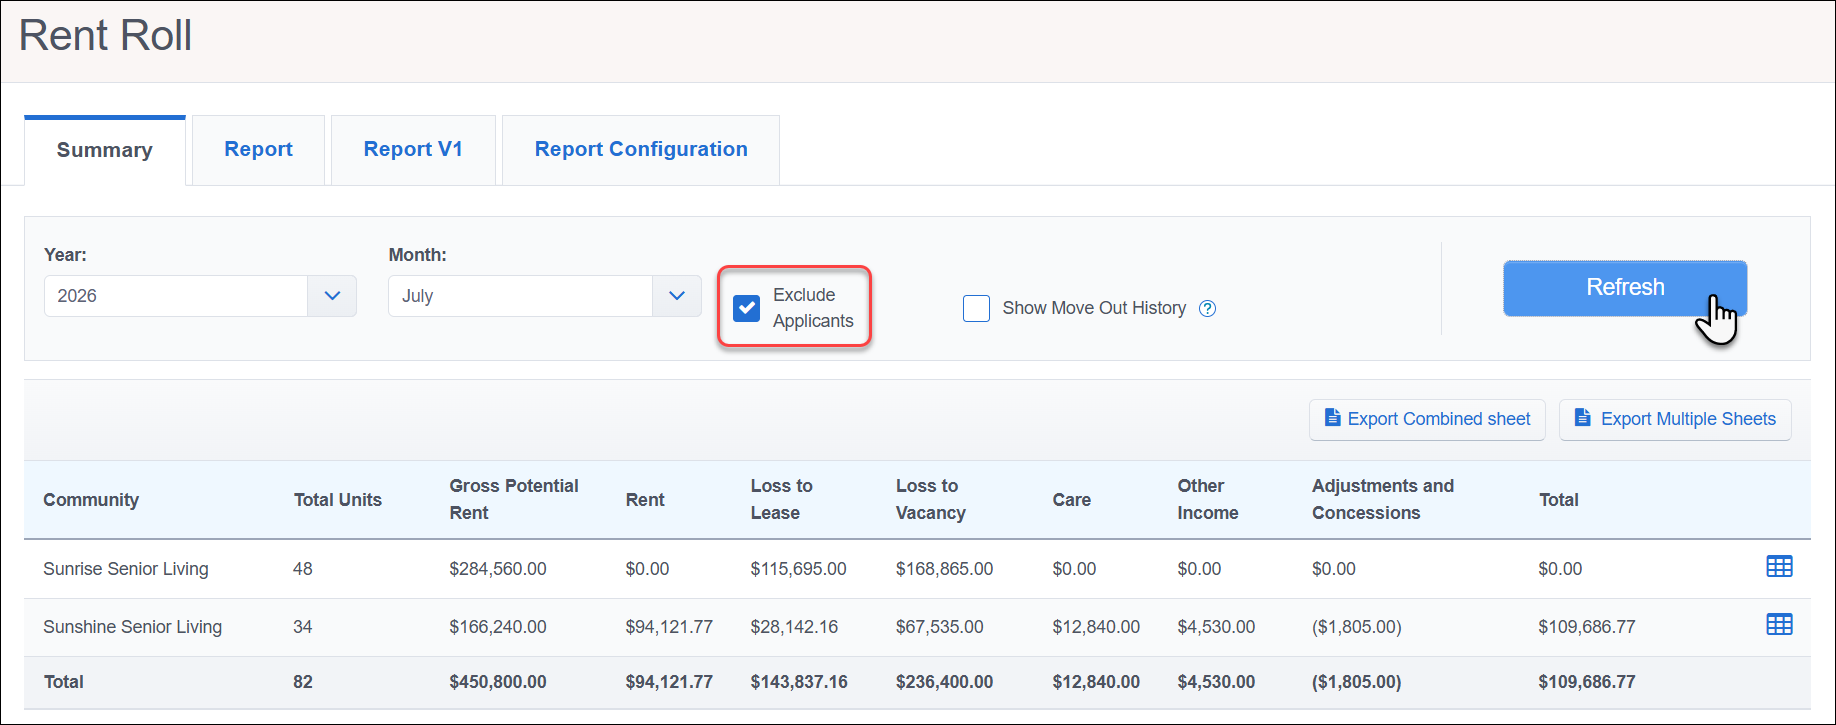This screenshot has width=1836, height=725.
Task: Switch to the Summary tab
Action: pyautogui.click(x=105, y=150)
